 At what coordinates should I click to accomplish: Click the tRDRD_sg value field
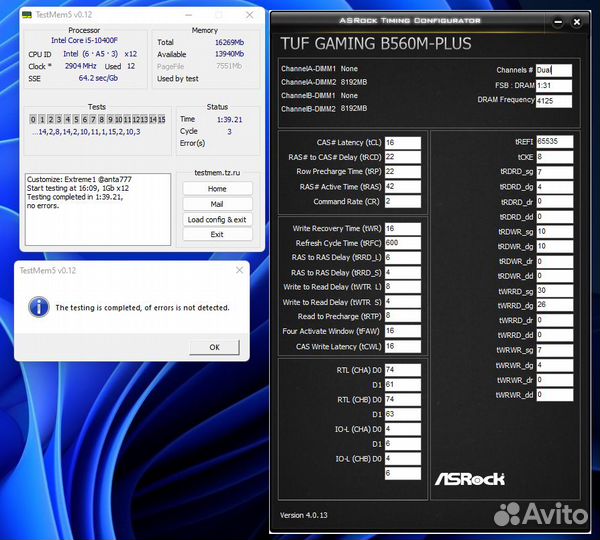pyautogui.click(x=554, y=172)
